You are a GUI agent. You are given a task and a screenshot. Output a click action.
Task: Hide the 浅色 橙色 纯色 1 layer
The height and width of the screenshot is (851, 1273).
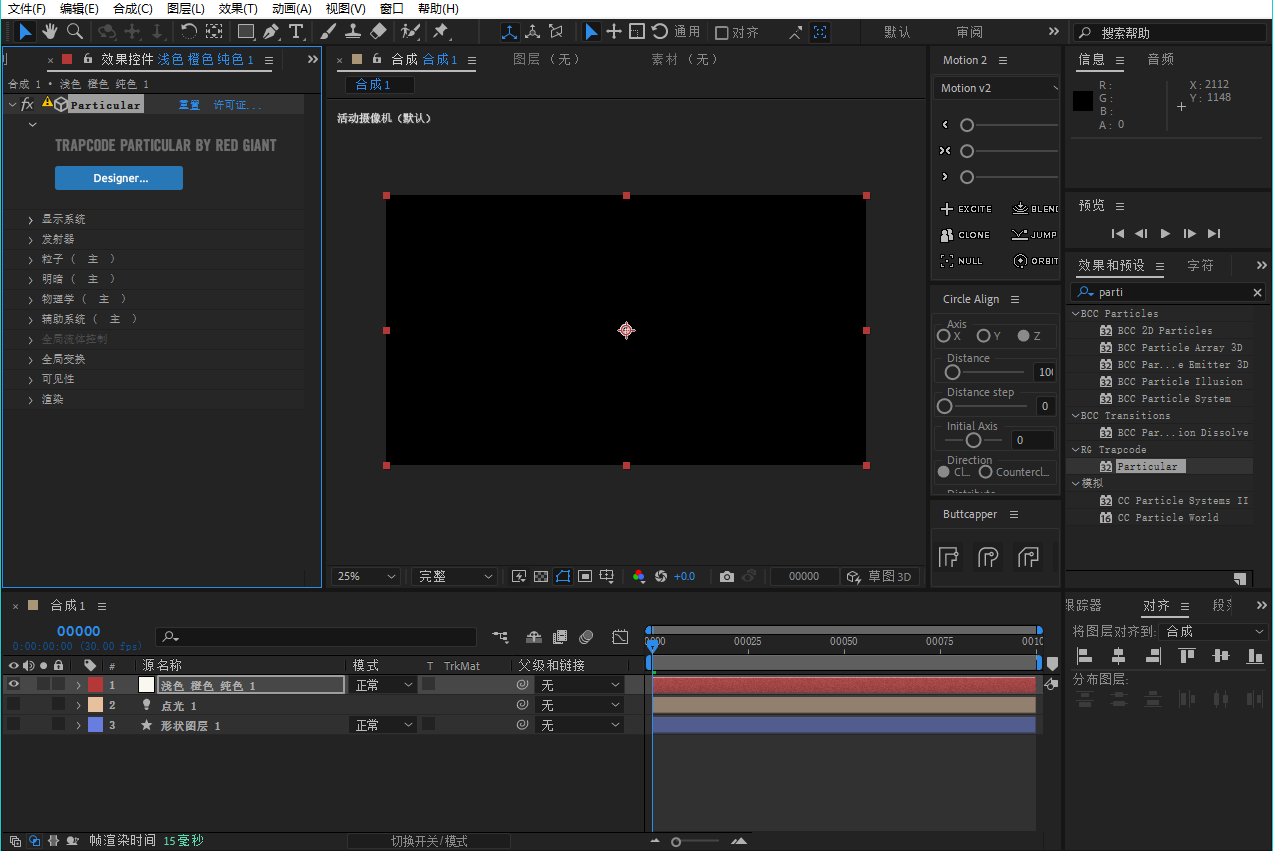pyautogui.click(x=13, y=685)
